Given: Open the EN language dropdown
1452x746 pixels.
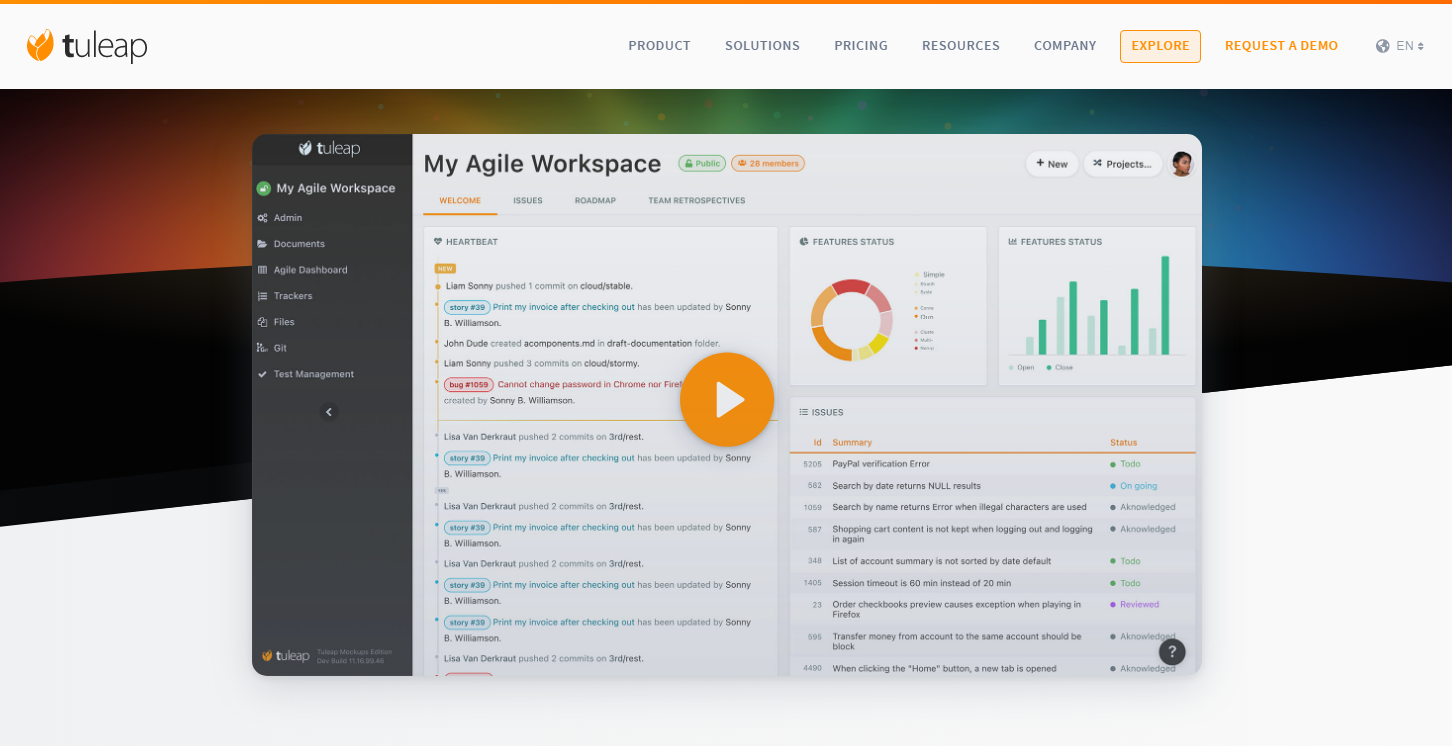Looking at the screenshot, I should coord(1400,45).
